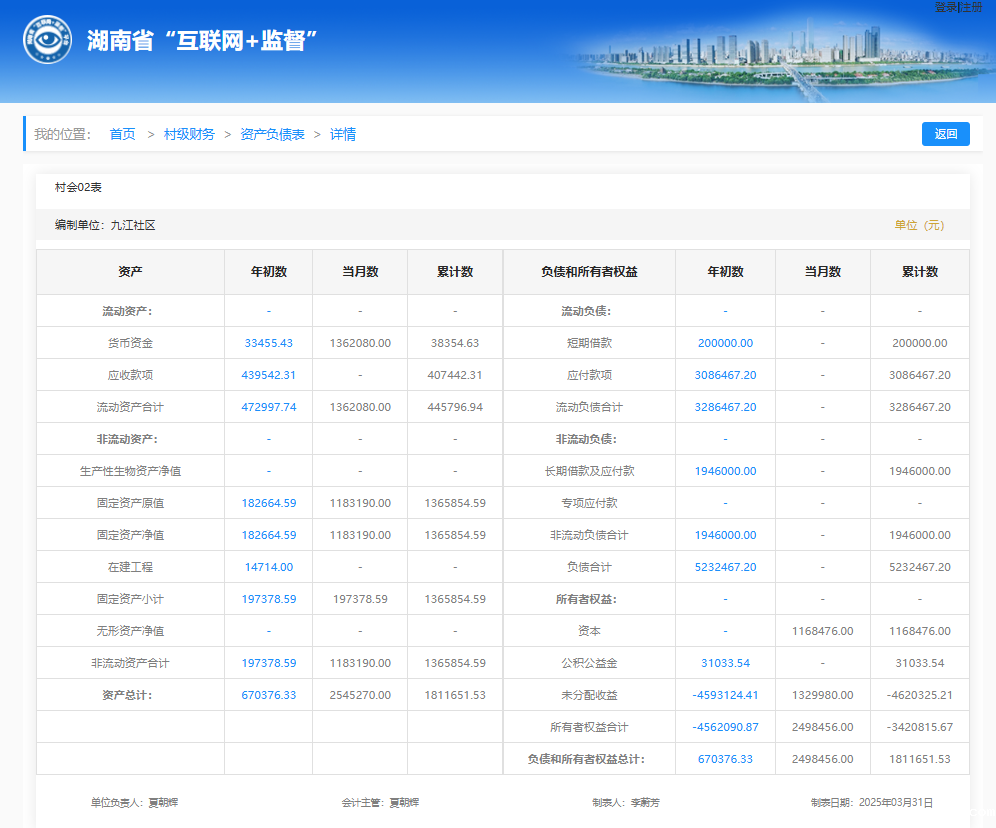Click 流动资产合计 value 472997.74

pos(268,407)
